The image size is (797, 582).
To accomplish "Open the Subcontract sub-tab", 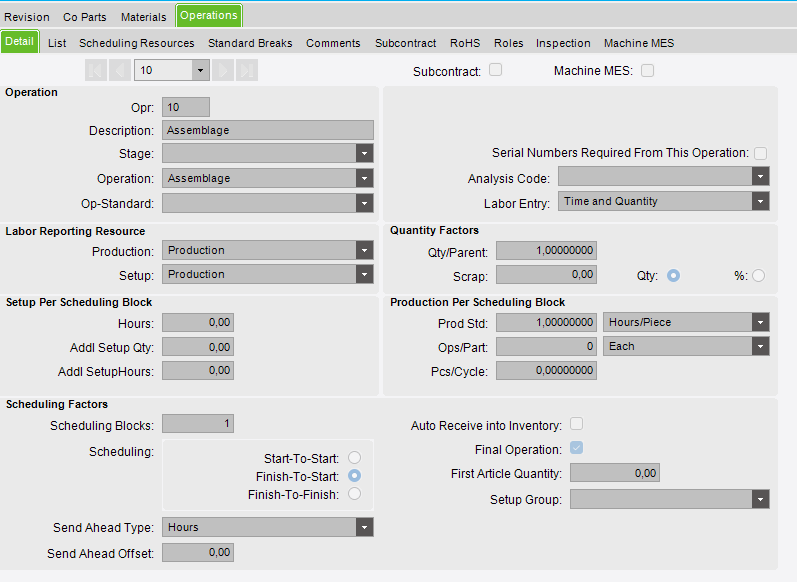I will [406, 43].
